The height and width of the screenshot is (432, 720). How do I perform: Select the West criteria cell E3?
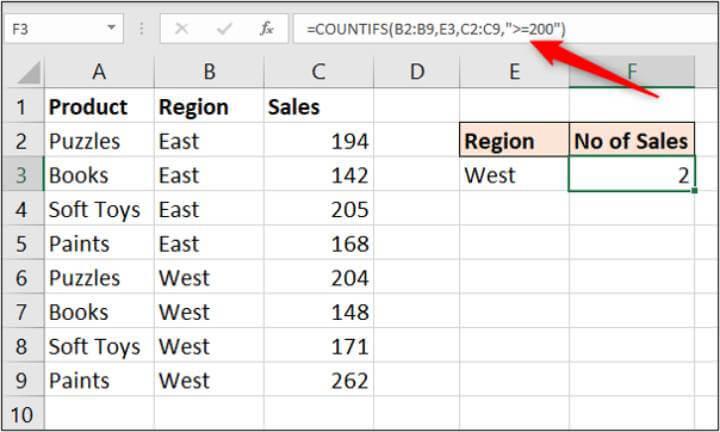pyautogui.click(x=513, y=175)
